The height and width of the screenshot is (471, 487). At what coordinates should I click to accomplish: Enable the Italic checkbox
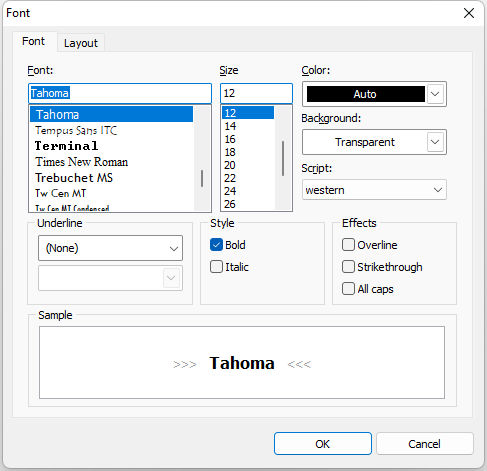pos(216,267)
